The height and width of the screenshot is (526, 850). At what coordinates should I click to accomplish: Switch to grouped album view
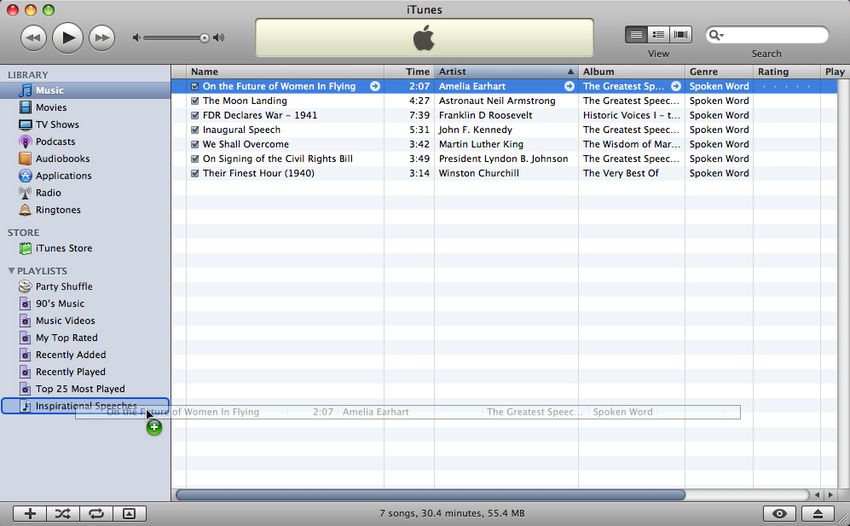click(659, 35)
